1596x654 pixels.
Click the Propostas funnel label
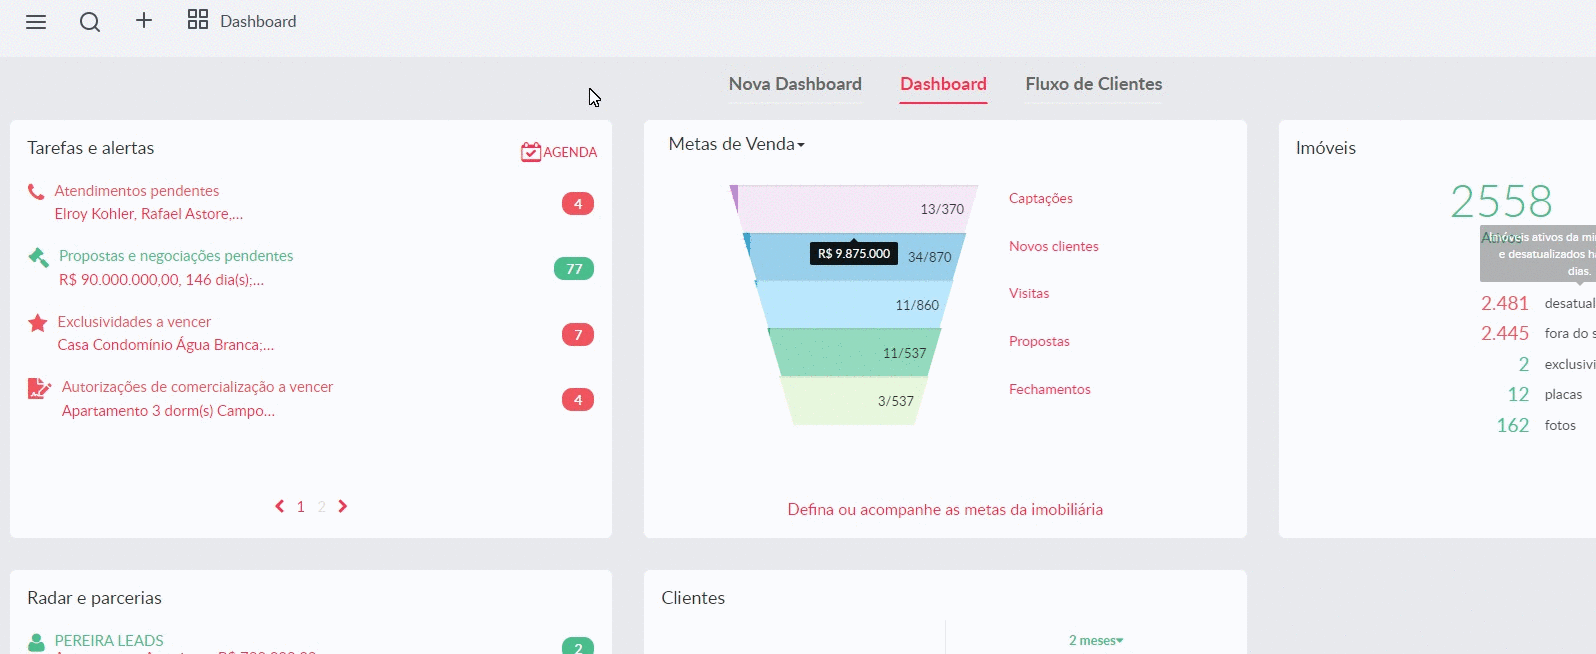(x=1039, y=341)
